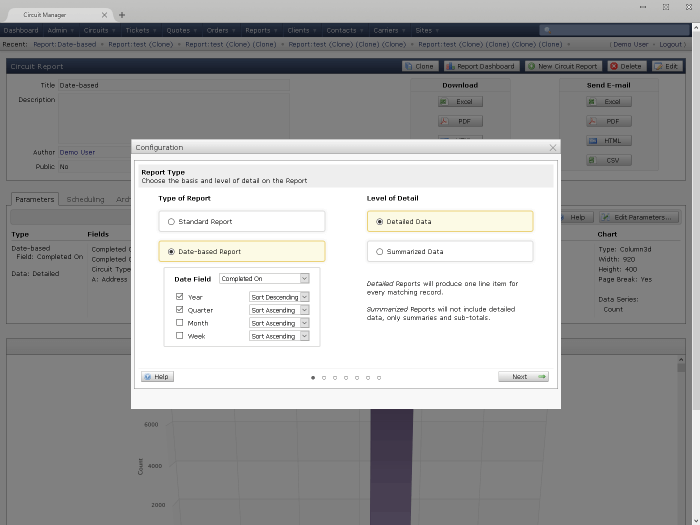Screen dimensions: 700x525
Task: Switch to the Scheduling tab
Action: click(x=85, y=199)
